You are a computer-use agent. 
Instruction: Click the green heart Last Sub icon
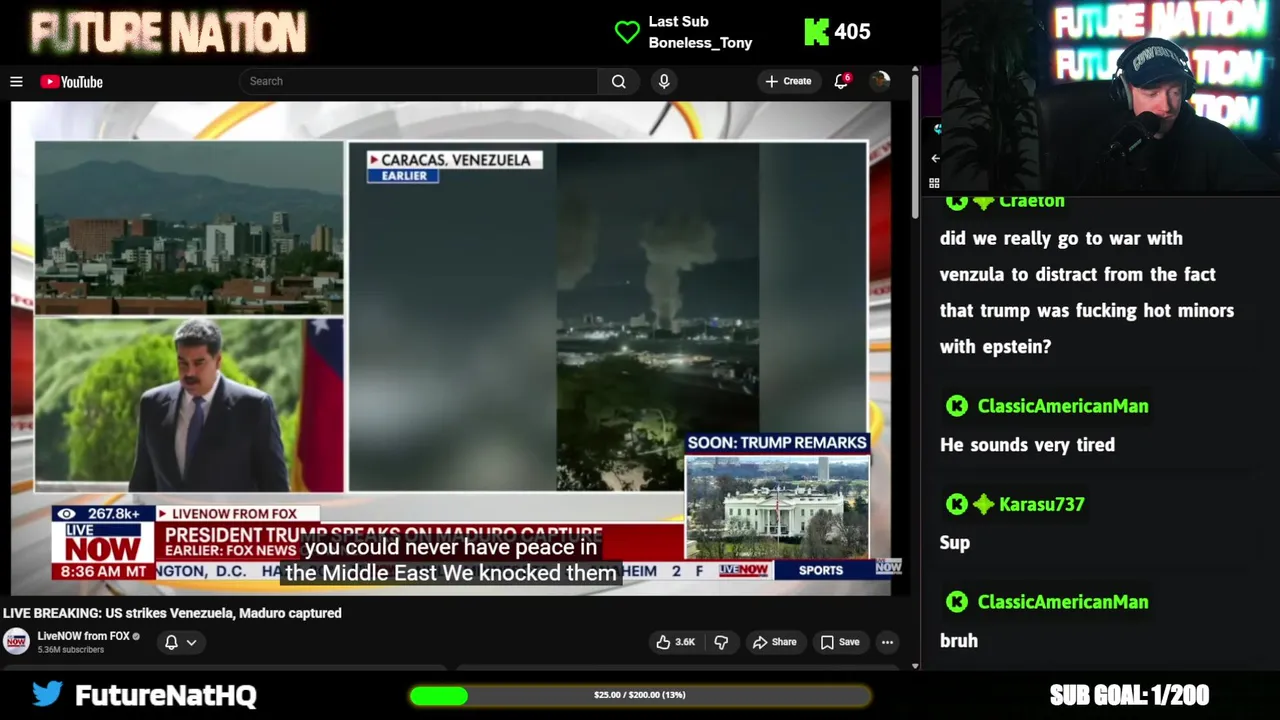627,32
